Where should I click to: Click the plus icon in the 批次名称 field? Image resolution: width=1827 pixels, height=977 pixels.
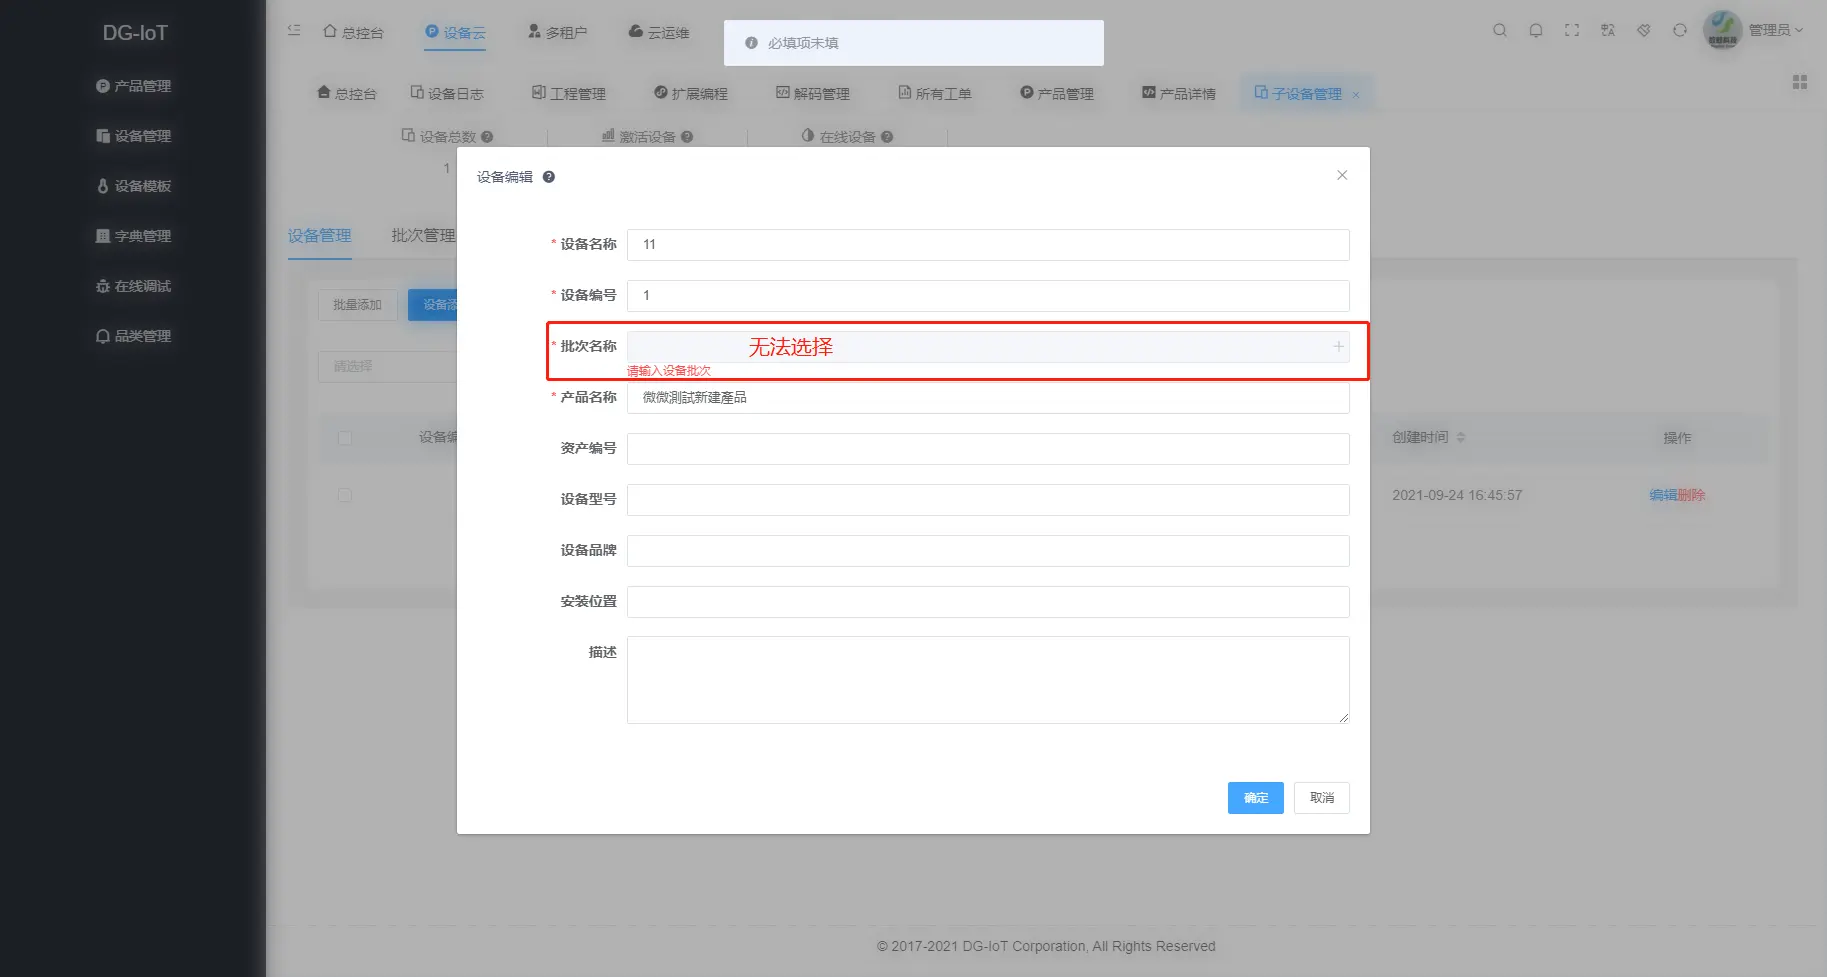pyautogui.click(x=1338, y=346)
